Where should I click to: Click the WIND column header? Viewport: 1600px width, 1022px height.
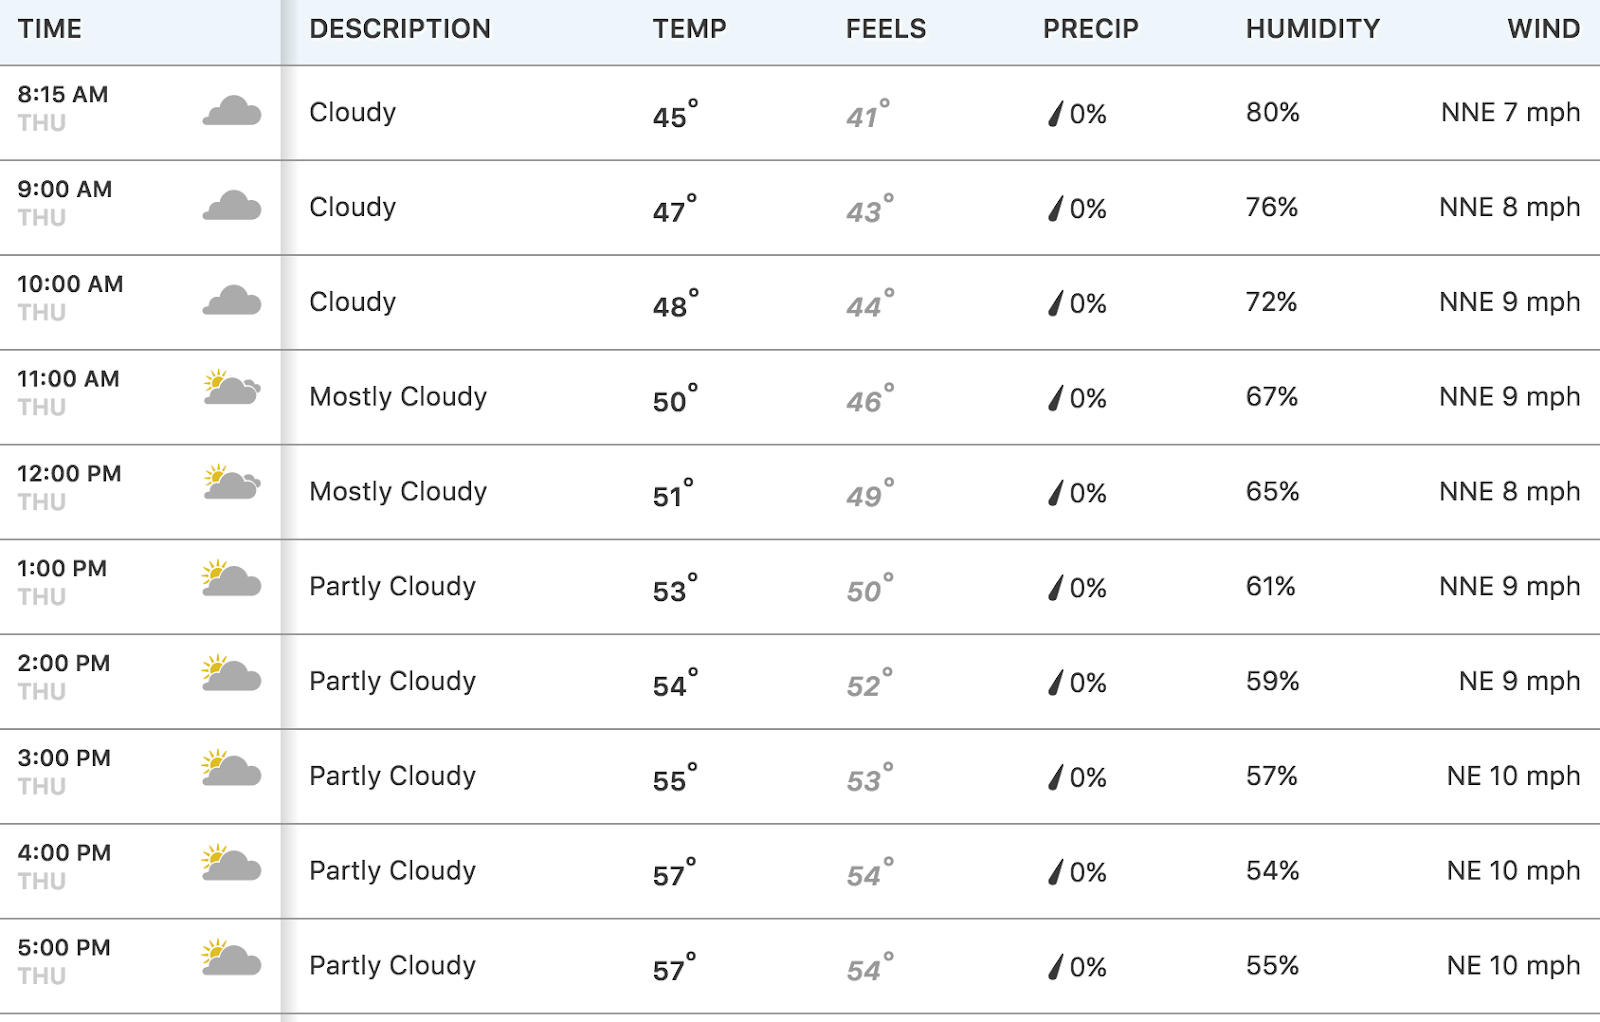click(x=1544, y=29)
